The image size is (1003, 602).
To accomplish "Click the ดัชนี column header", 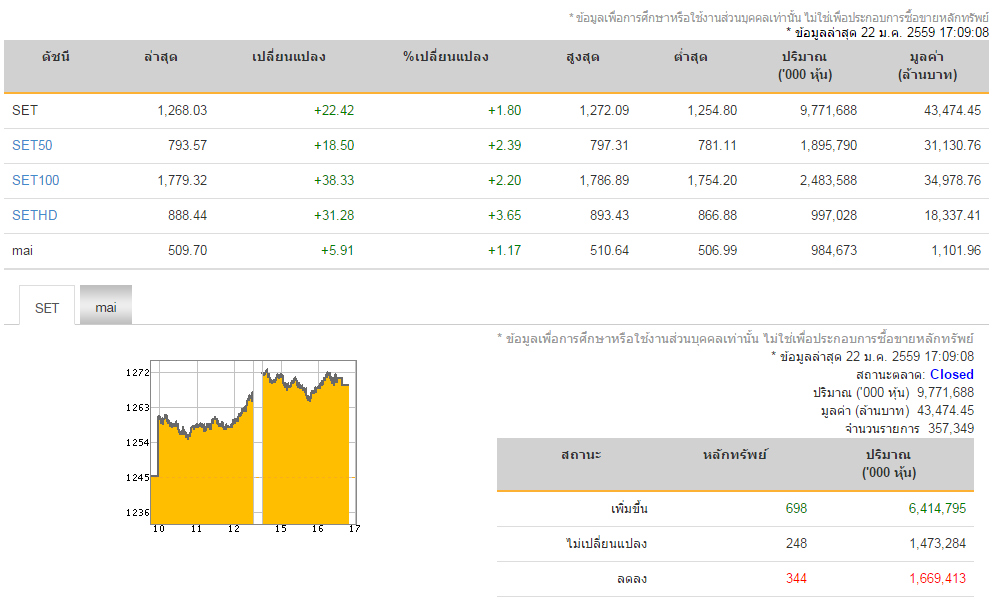I will point(56,57).
